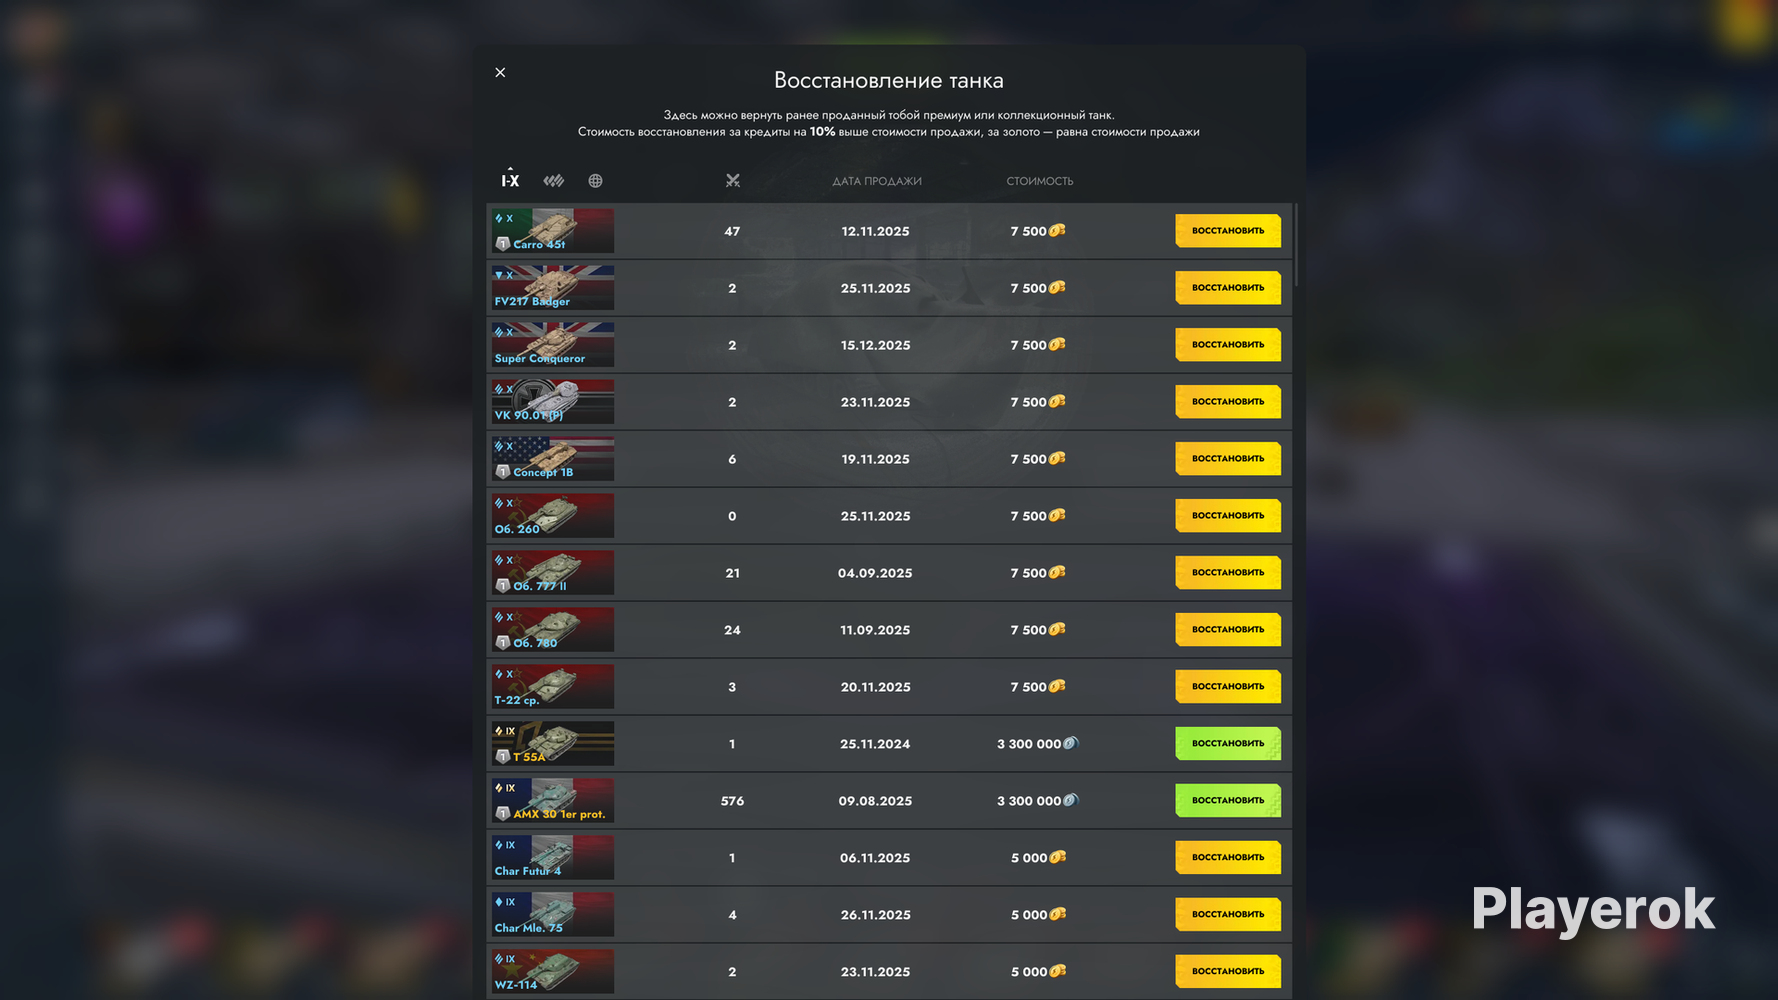Click credits icon in T 55A row

pyautogui.click(x=1070, y=743)
